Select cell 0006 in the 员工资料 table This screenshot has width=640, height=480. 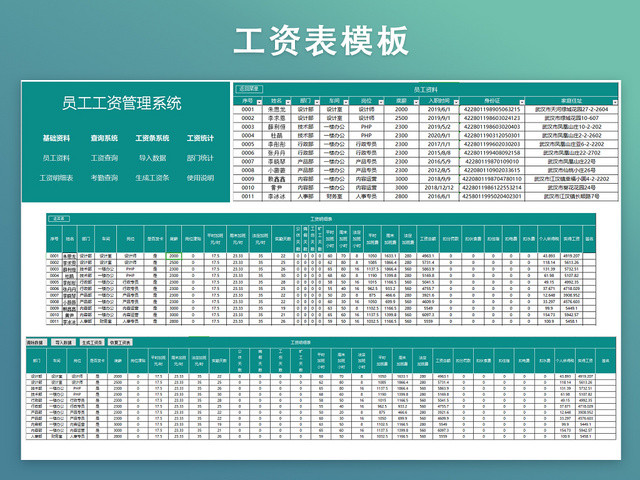click(x=248, y=153)
